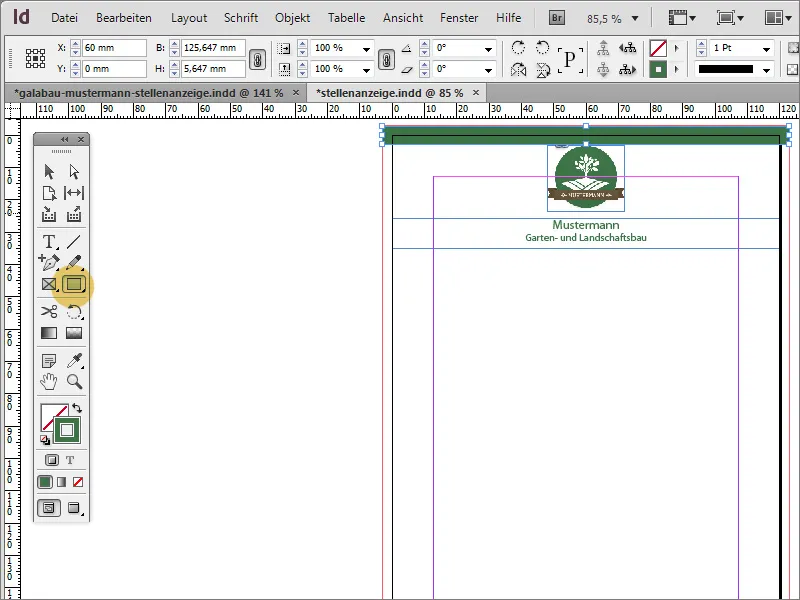Viewport: 800px width, 600px height.
Task: Open the rotation angle dropdown
Action: 488,49
